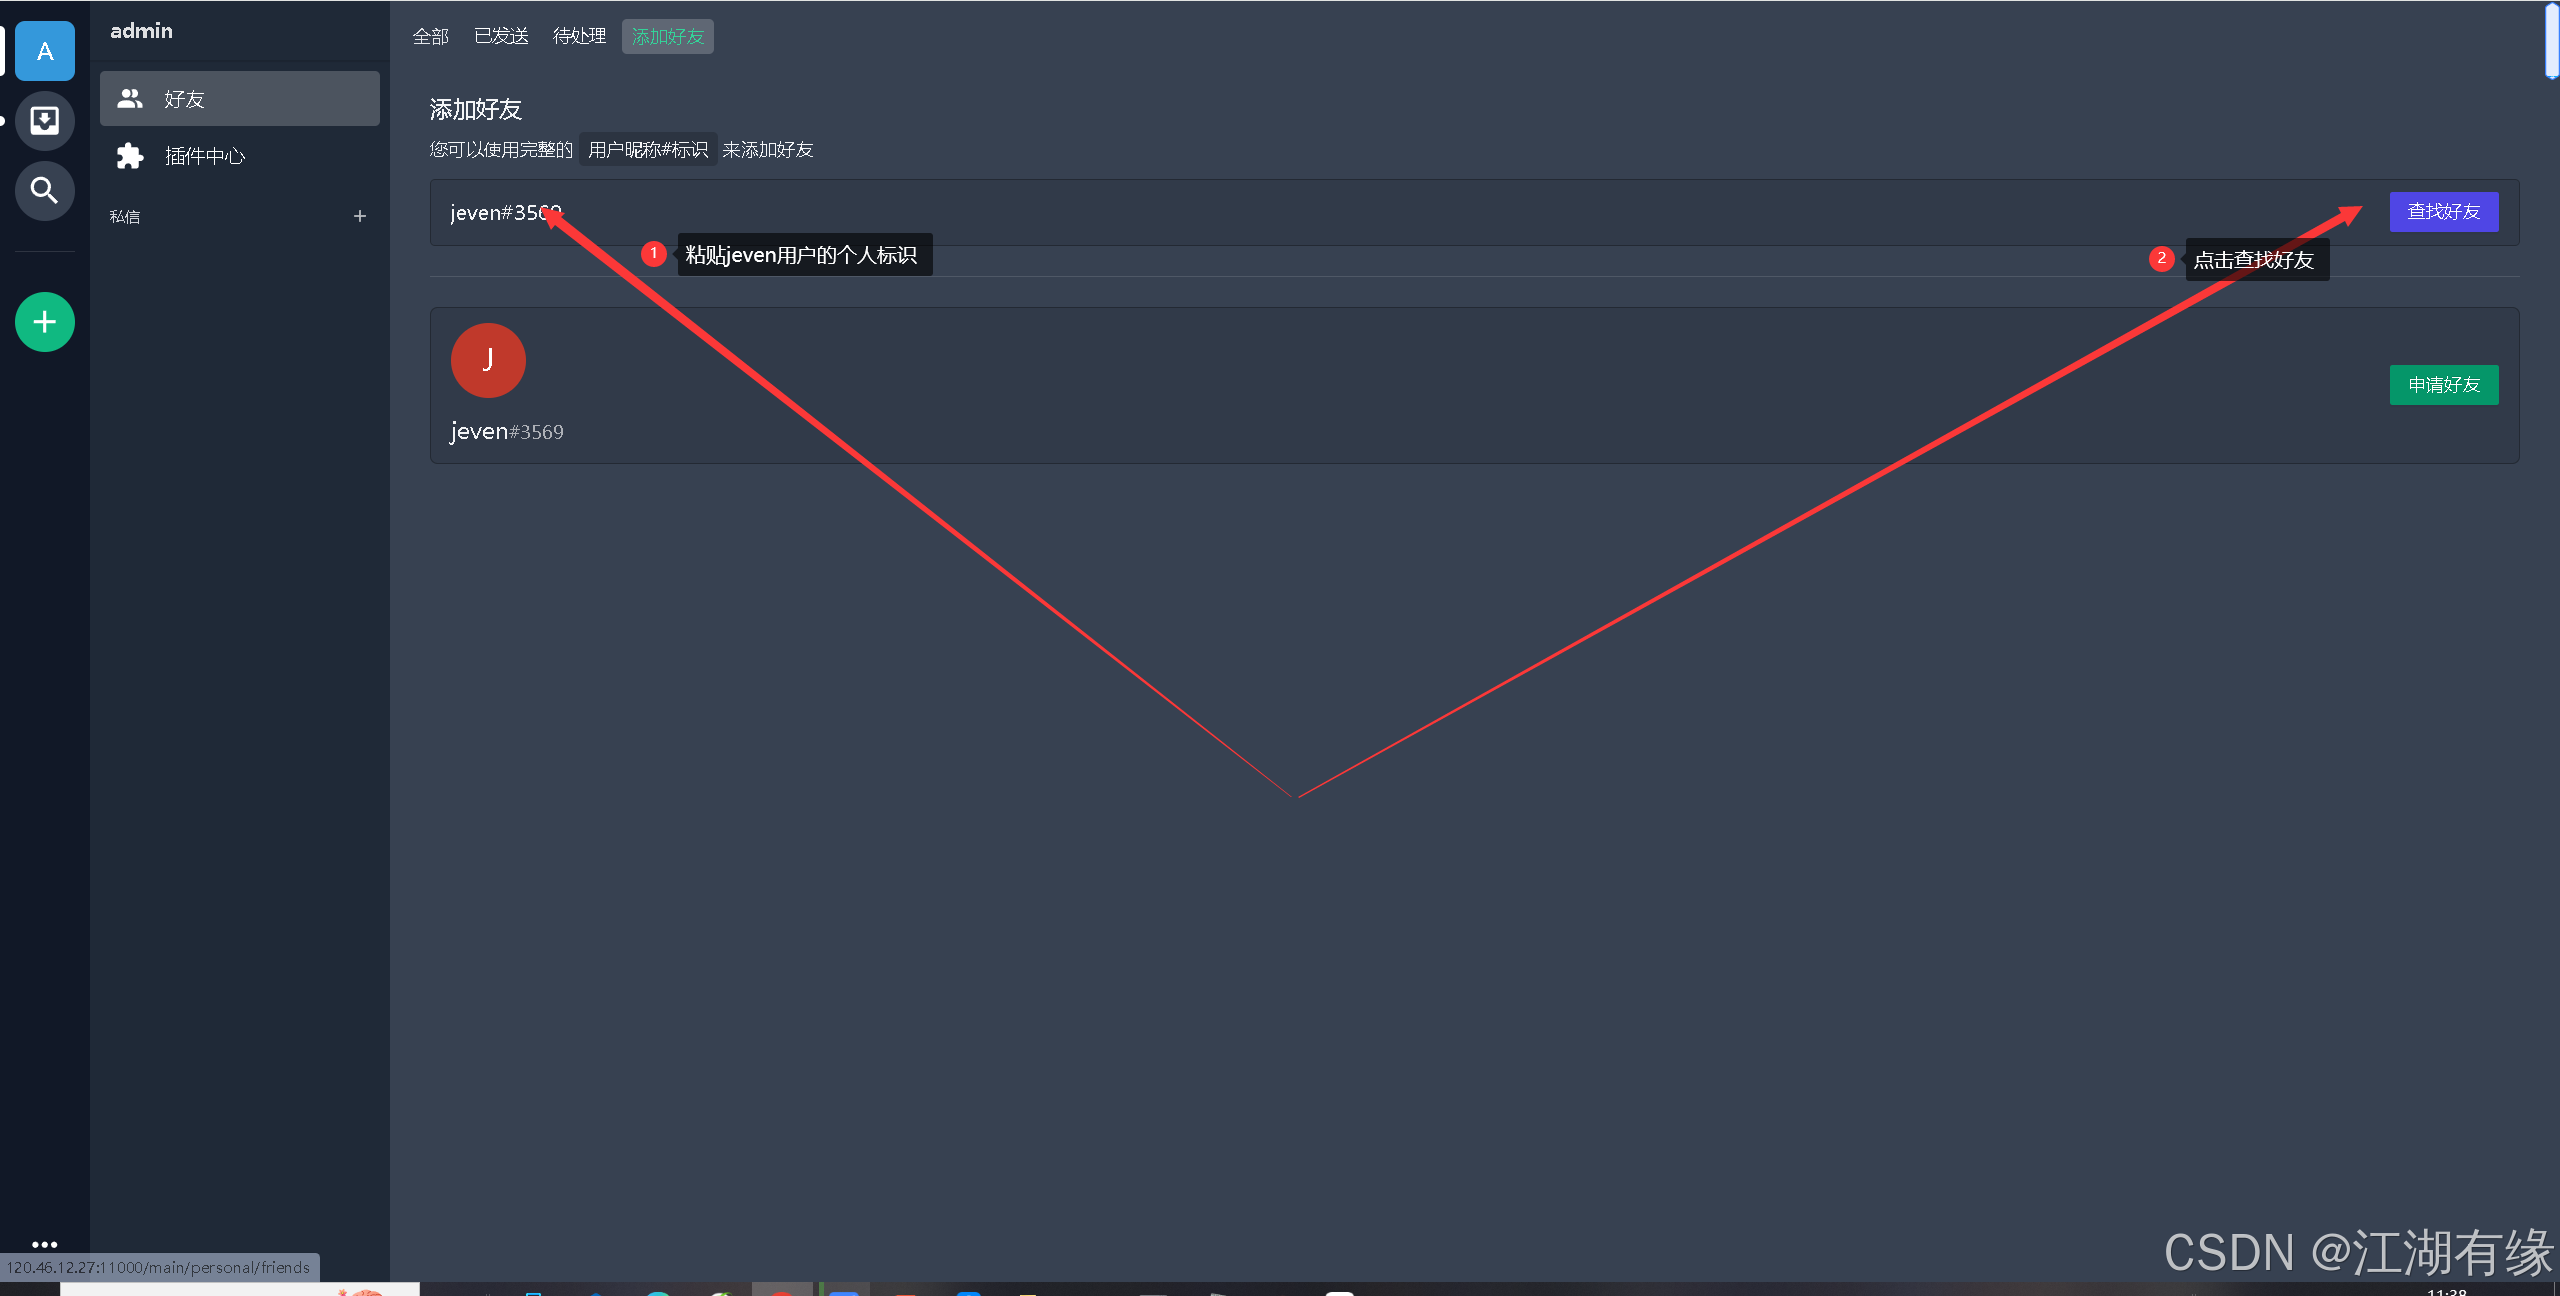Open the inbox icon in left rail
The image size is (2560, 1296).
coord(45,121)
